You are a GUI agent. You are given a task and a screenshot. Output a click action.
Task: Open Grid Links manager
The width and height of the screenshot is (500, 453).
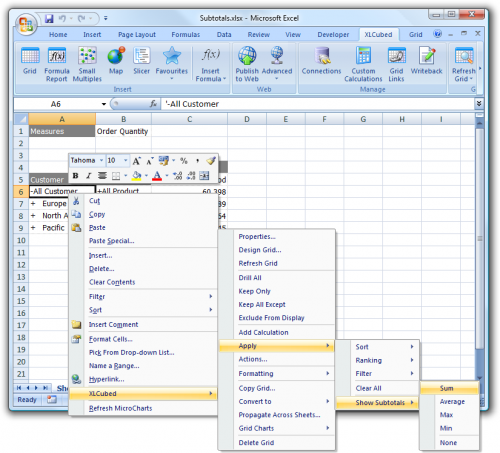point(396,64)
